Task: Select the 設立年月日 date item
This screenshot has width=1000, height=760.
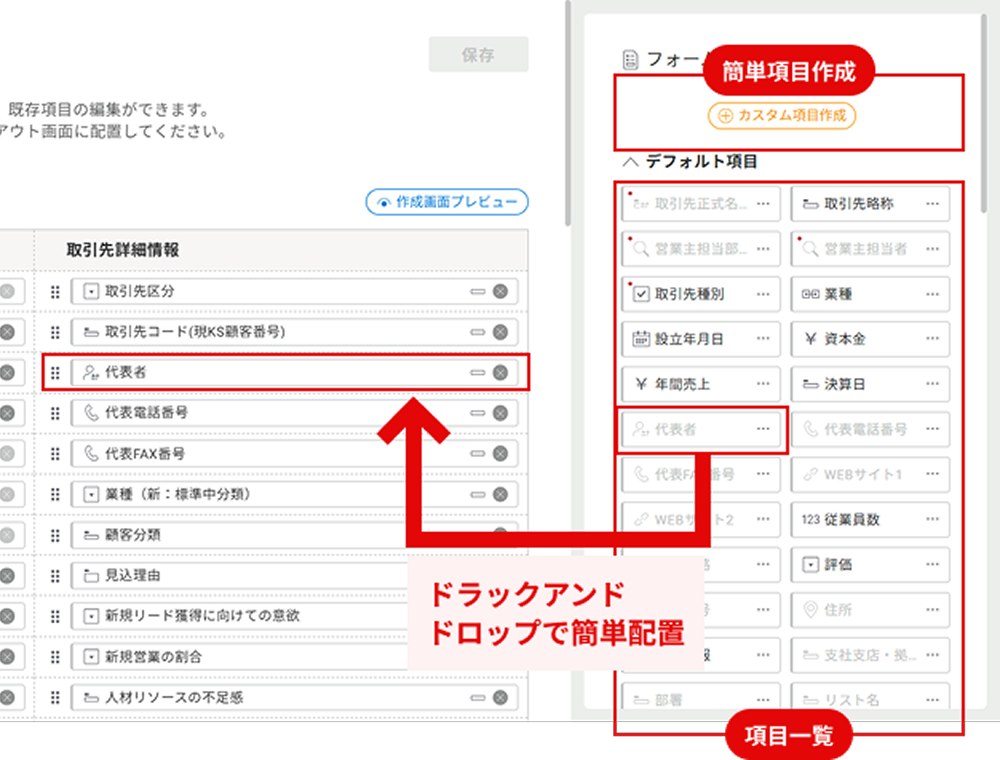Action: point(688,340)
